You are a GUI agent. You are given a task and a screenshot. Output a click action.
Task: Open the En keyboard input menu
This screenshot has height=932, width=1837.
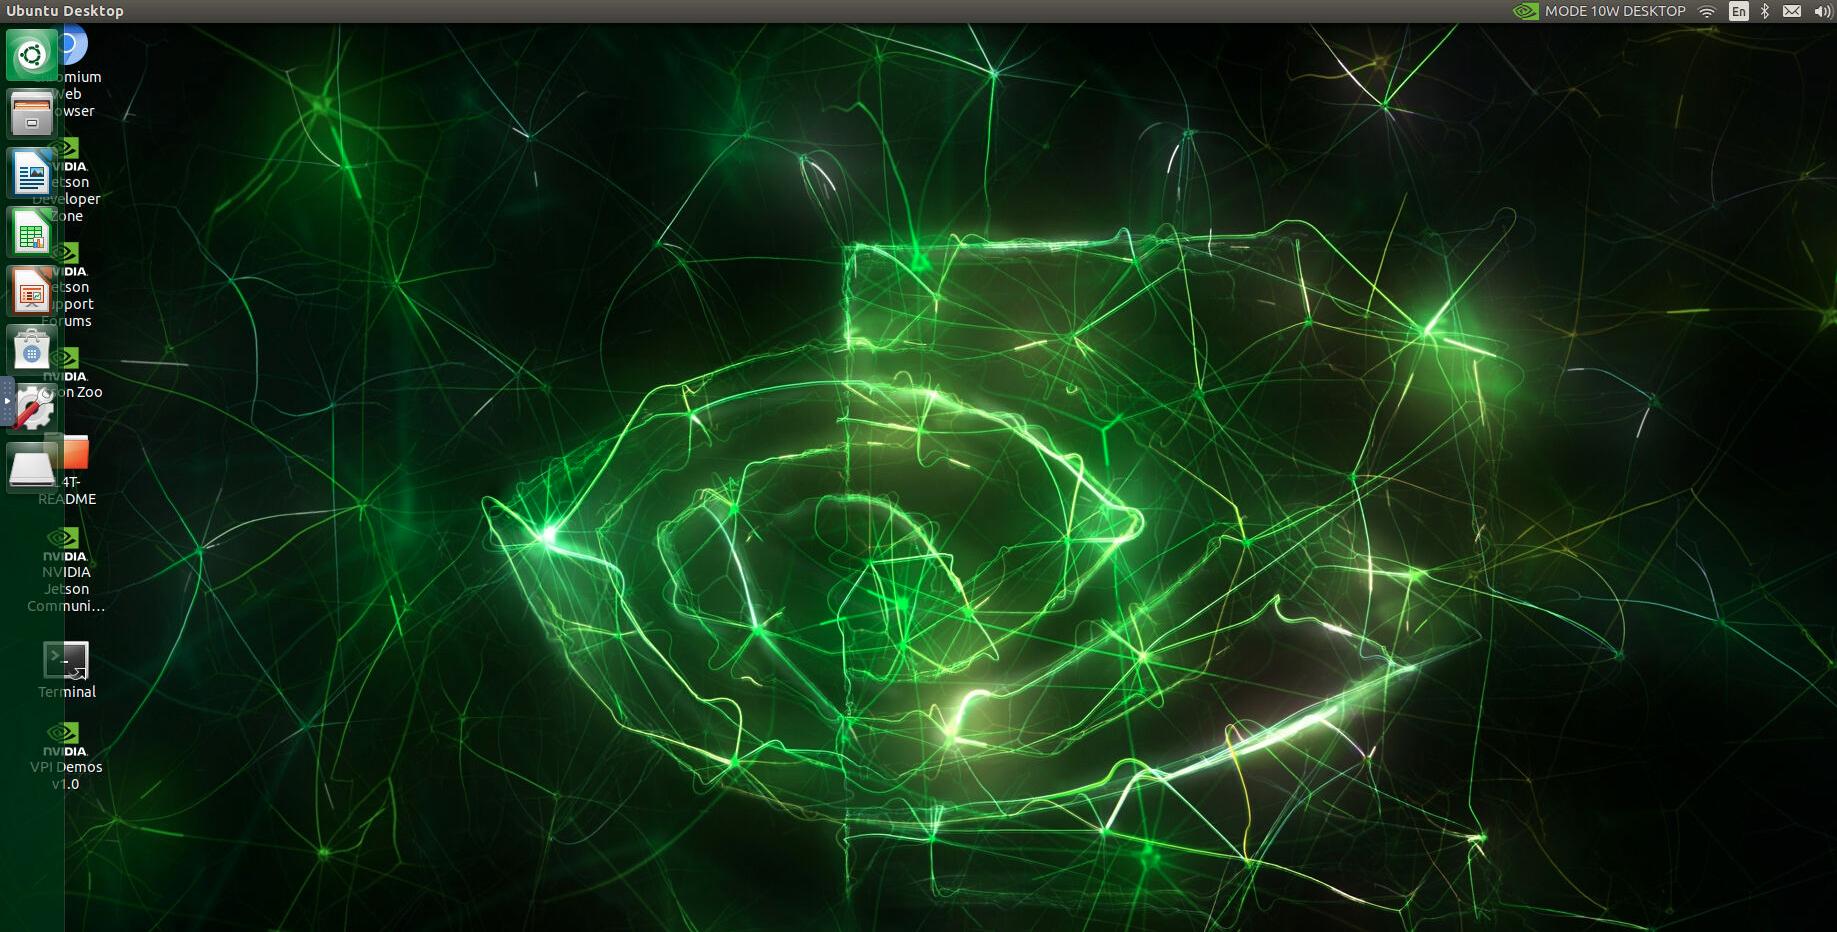coord(1739,11)
